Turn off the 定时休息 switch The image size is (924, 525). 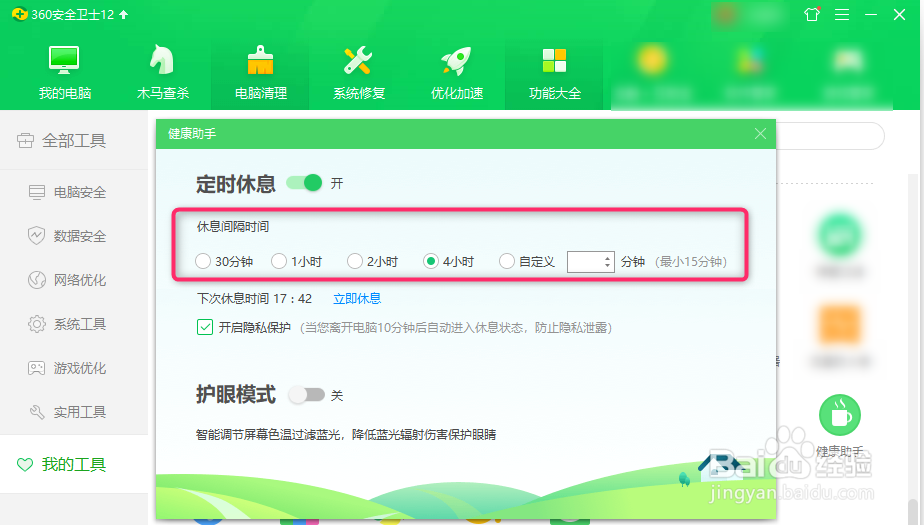304,183
